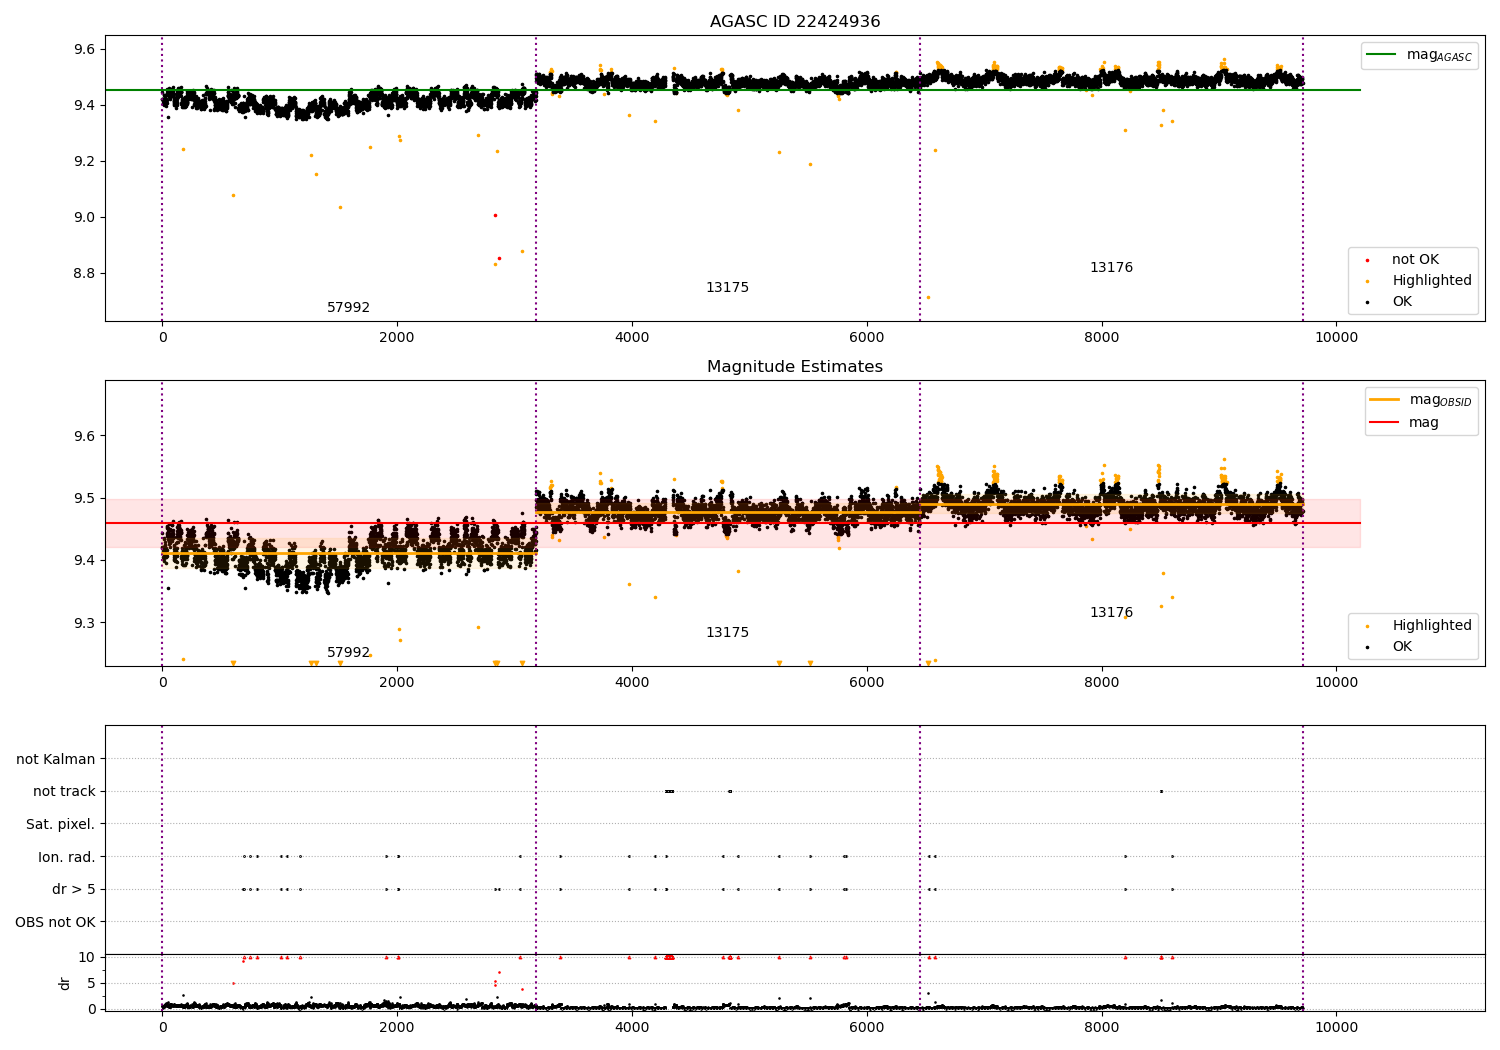Viewport: 1500px width, 1050px height.
Task: Click y-tick 9.2 on the top plot
Action: point(85,162)
